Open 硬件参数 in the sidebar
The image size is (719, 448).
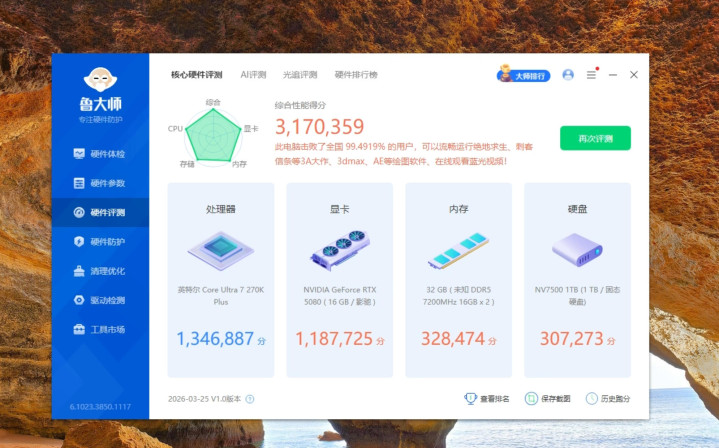(100, 183)
